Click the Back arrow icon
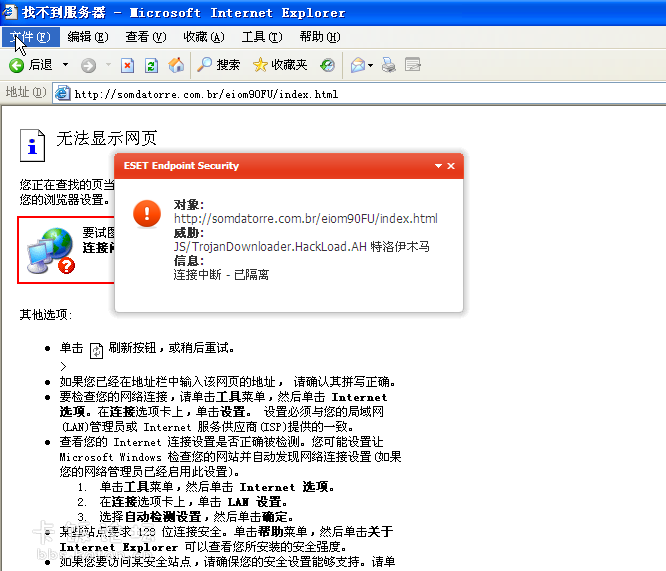This screenshot has height=571, width=666. tap(17, 65)
